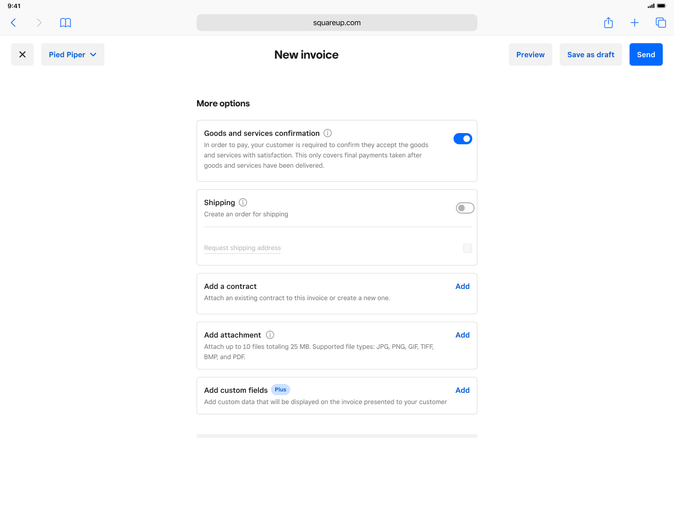Enable the Shipping toggle

click(x=465, y=208)
